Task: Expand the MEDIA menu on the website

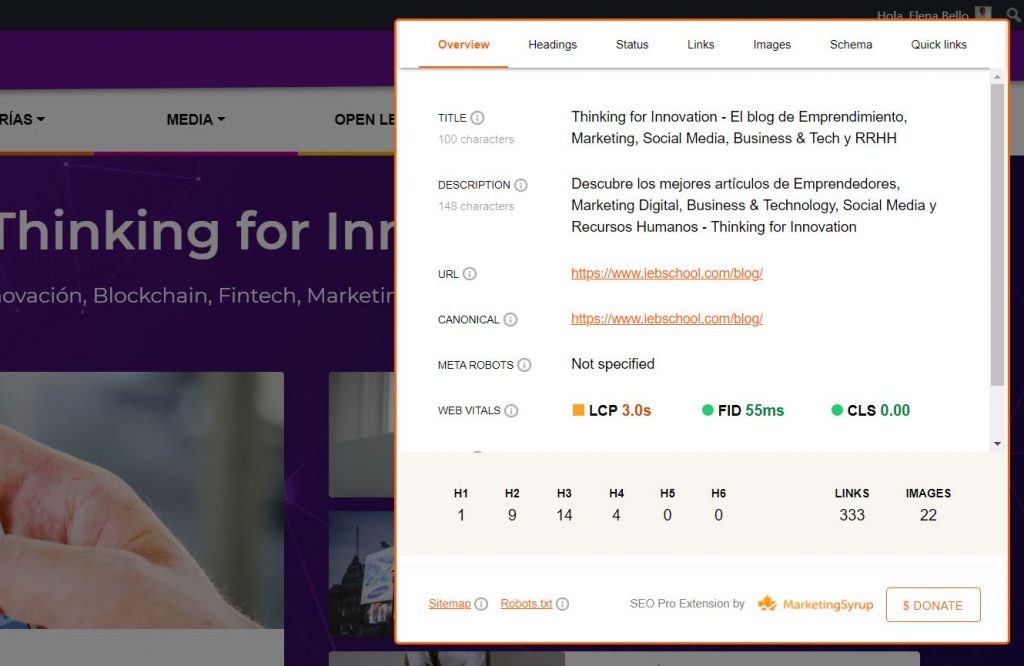Action: 195,119
